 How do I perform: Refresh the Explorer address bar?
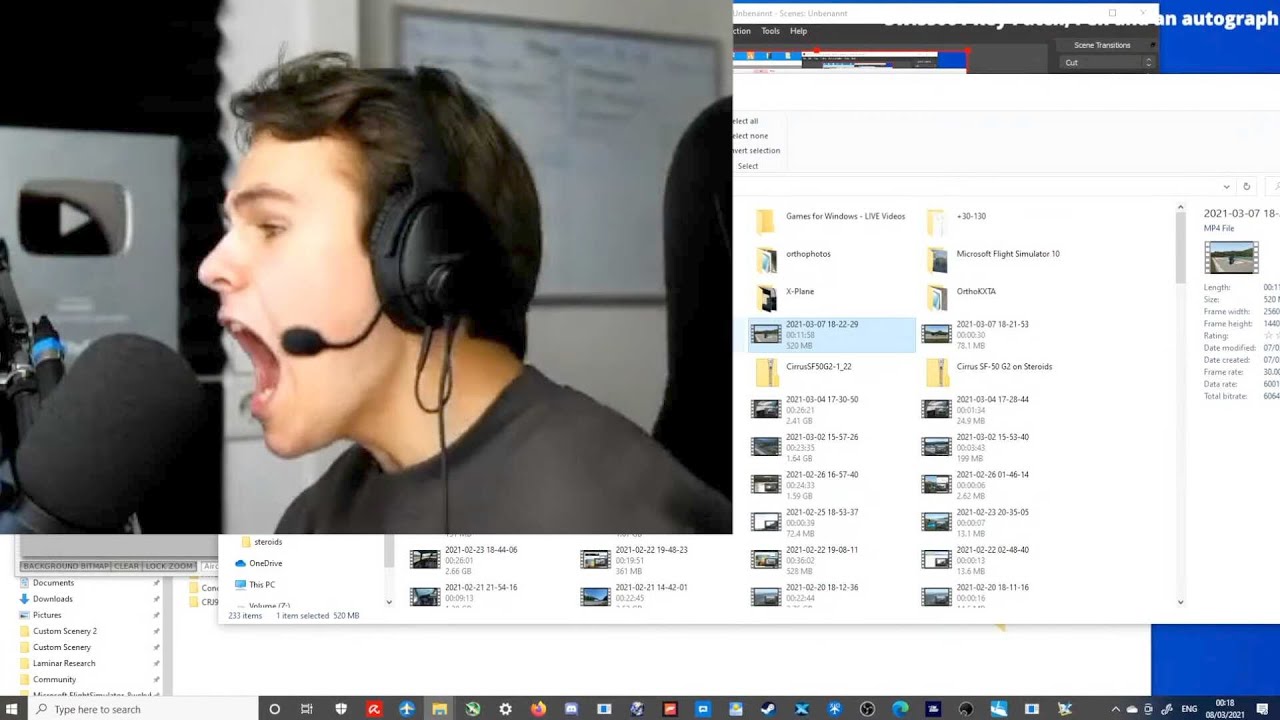point(1246,186)
